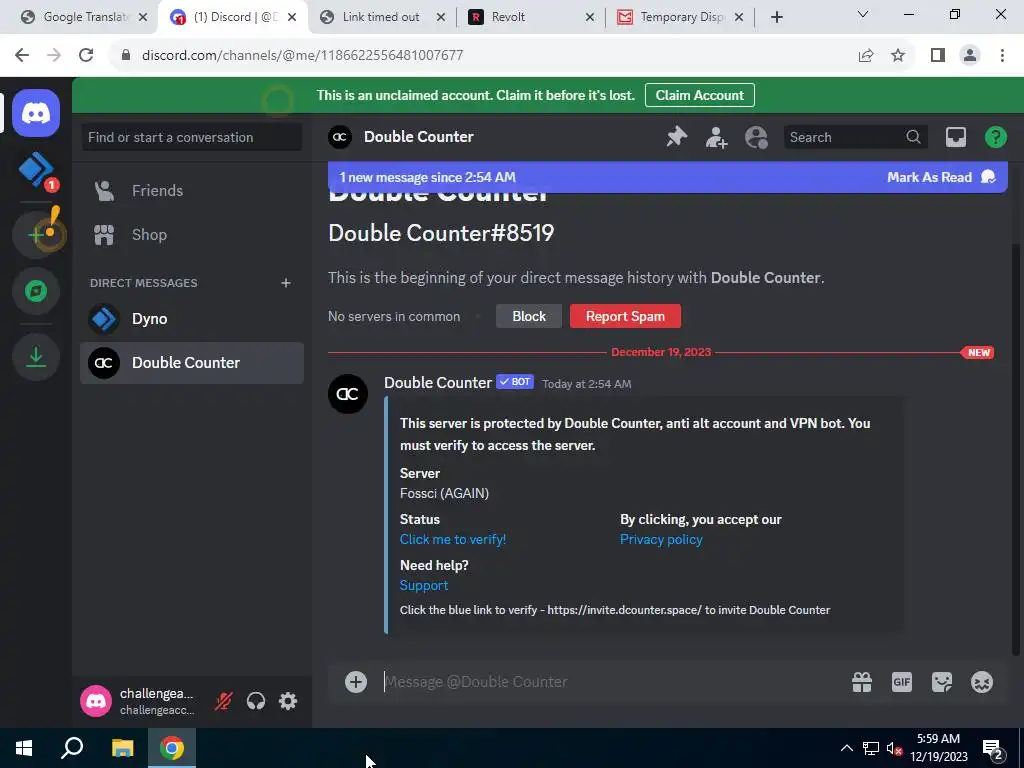Select the Double Counter direct message
Image resolution: width=1024 pixels, height=768 pixels.
(192, 362)
